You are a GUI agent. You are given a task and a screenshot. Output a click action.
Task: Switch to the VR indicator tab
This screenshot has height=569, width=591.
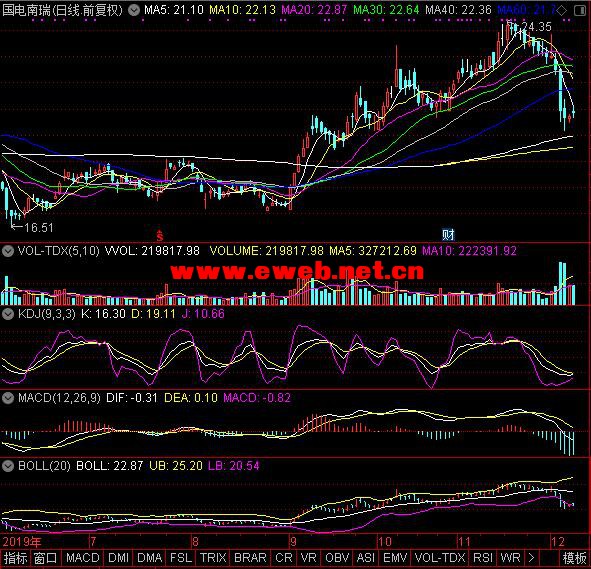pyautogui.click(x=309, y=558)
